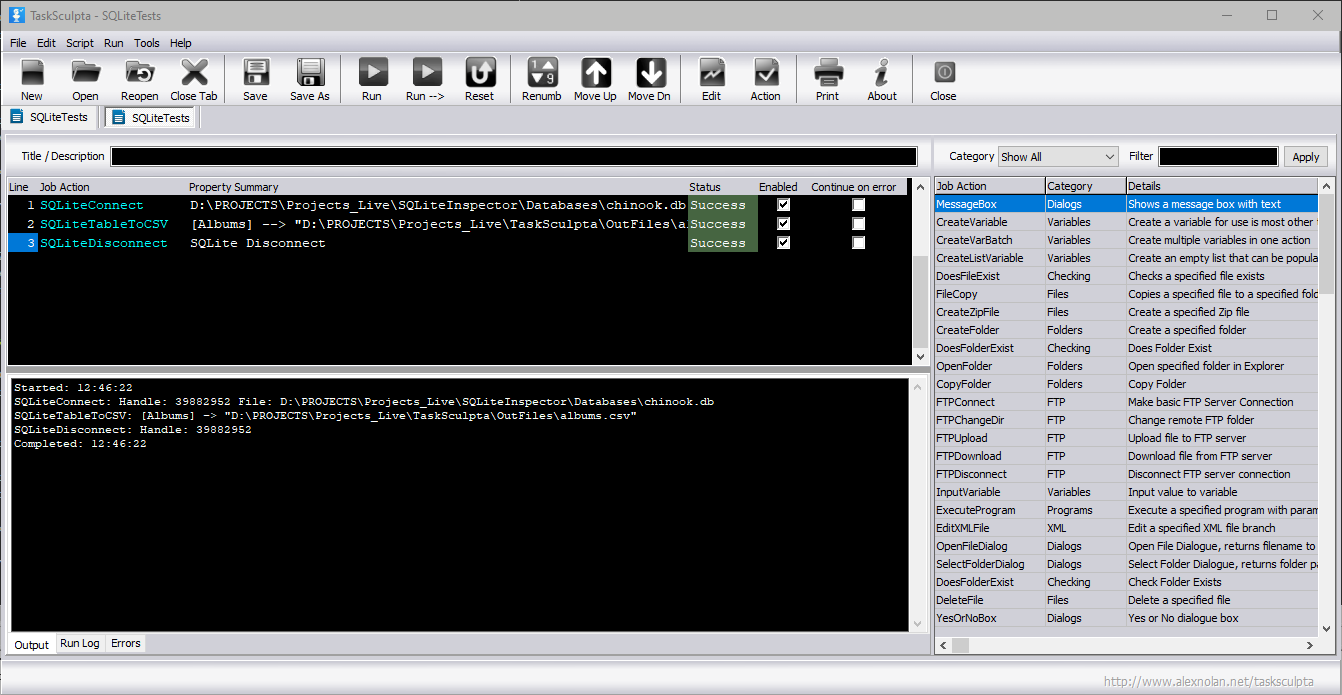This screenshot has height=695, width=1342.
Task: Open the Script menu
Action: tap(80, 43)
